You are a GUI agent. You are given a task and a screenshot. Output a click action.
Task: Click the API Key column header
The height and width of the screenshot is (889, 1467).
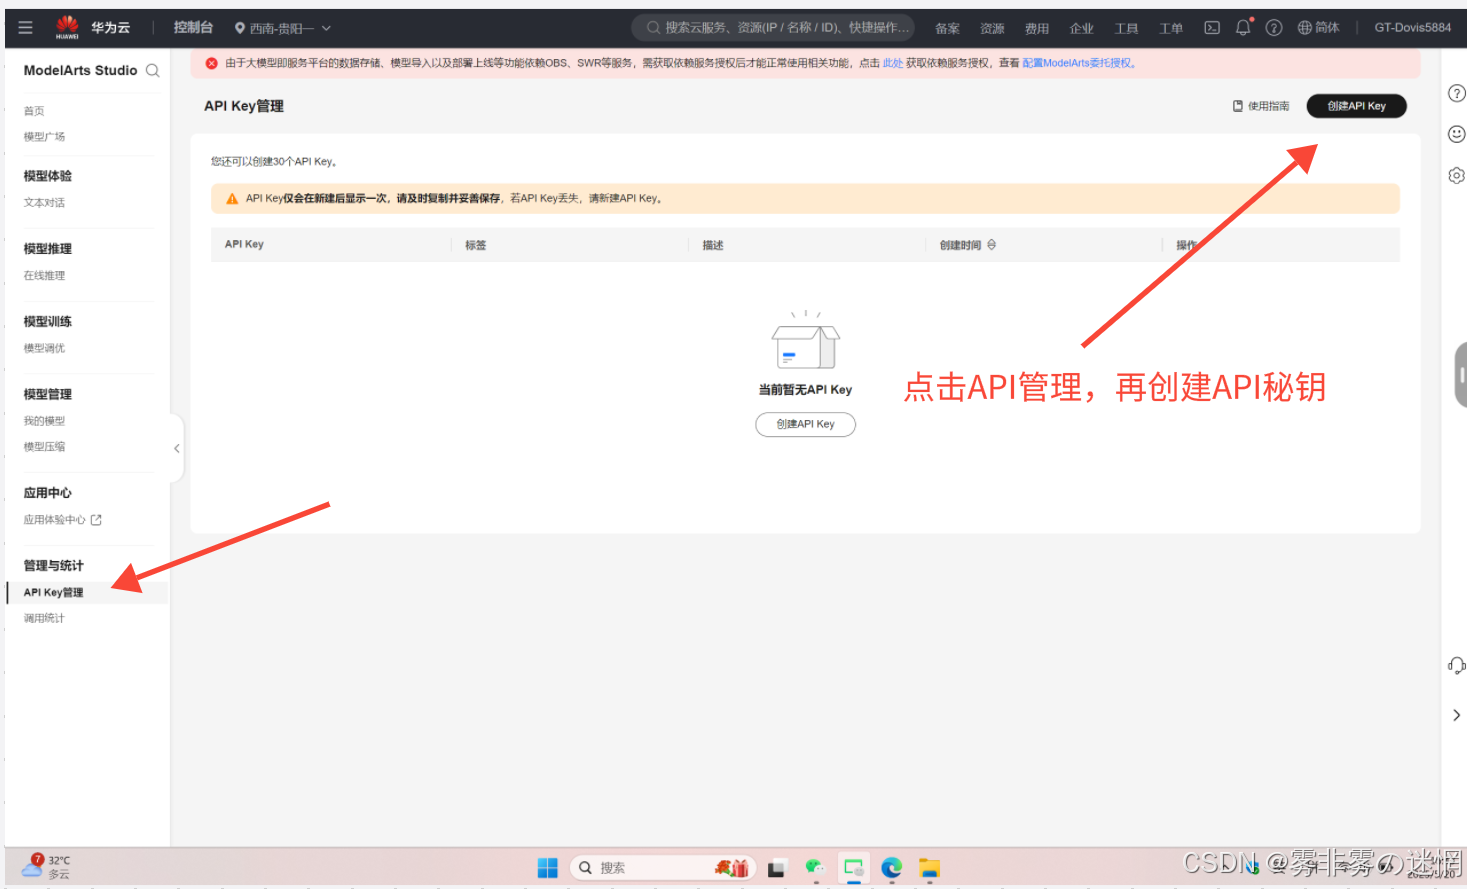pos(244,244)
